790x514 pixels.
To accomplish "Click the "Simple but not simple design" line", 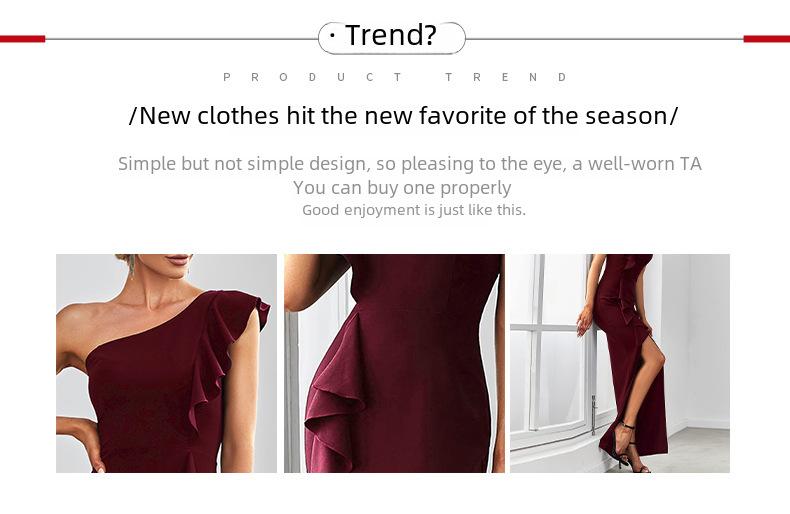I will (410, 164).
